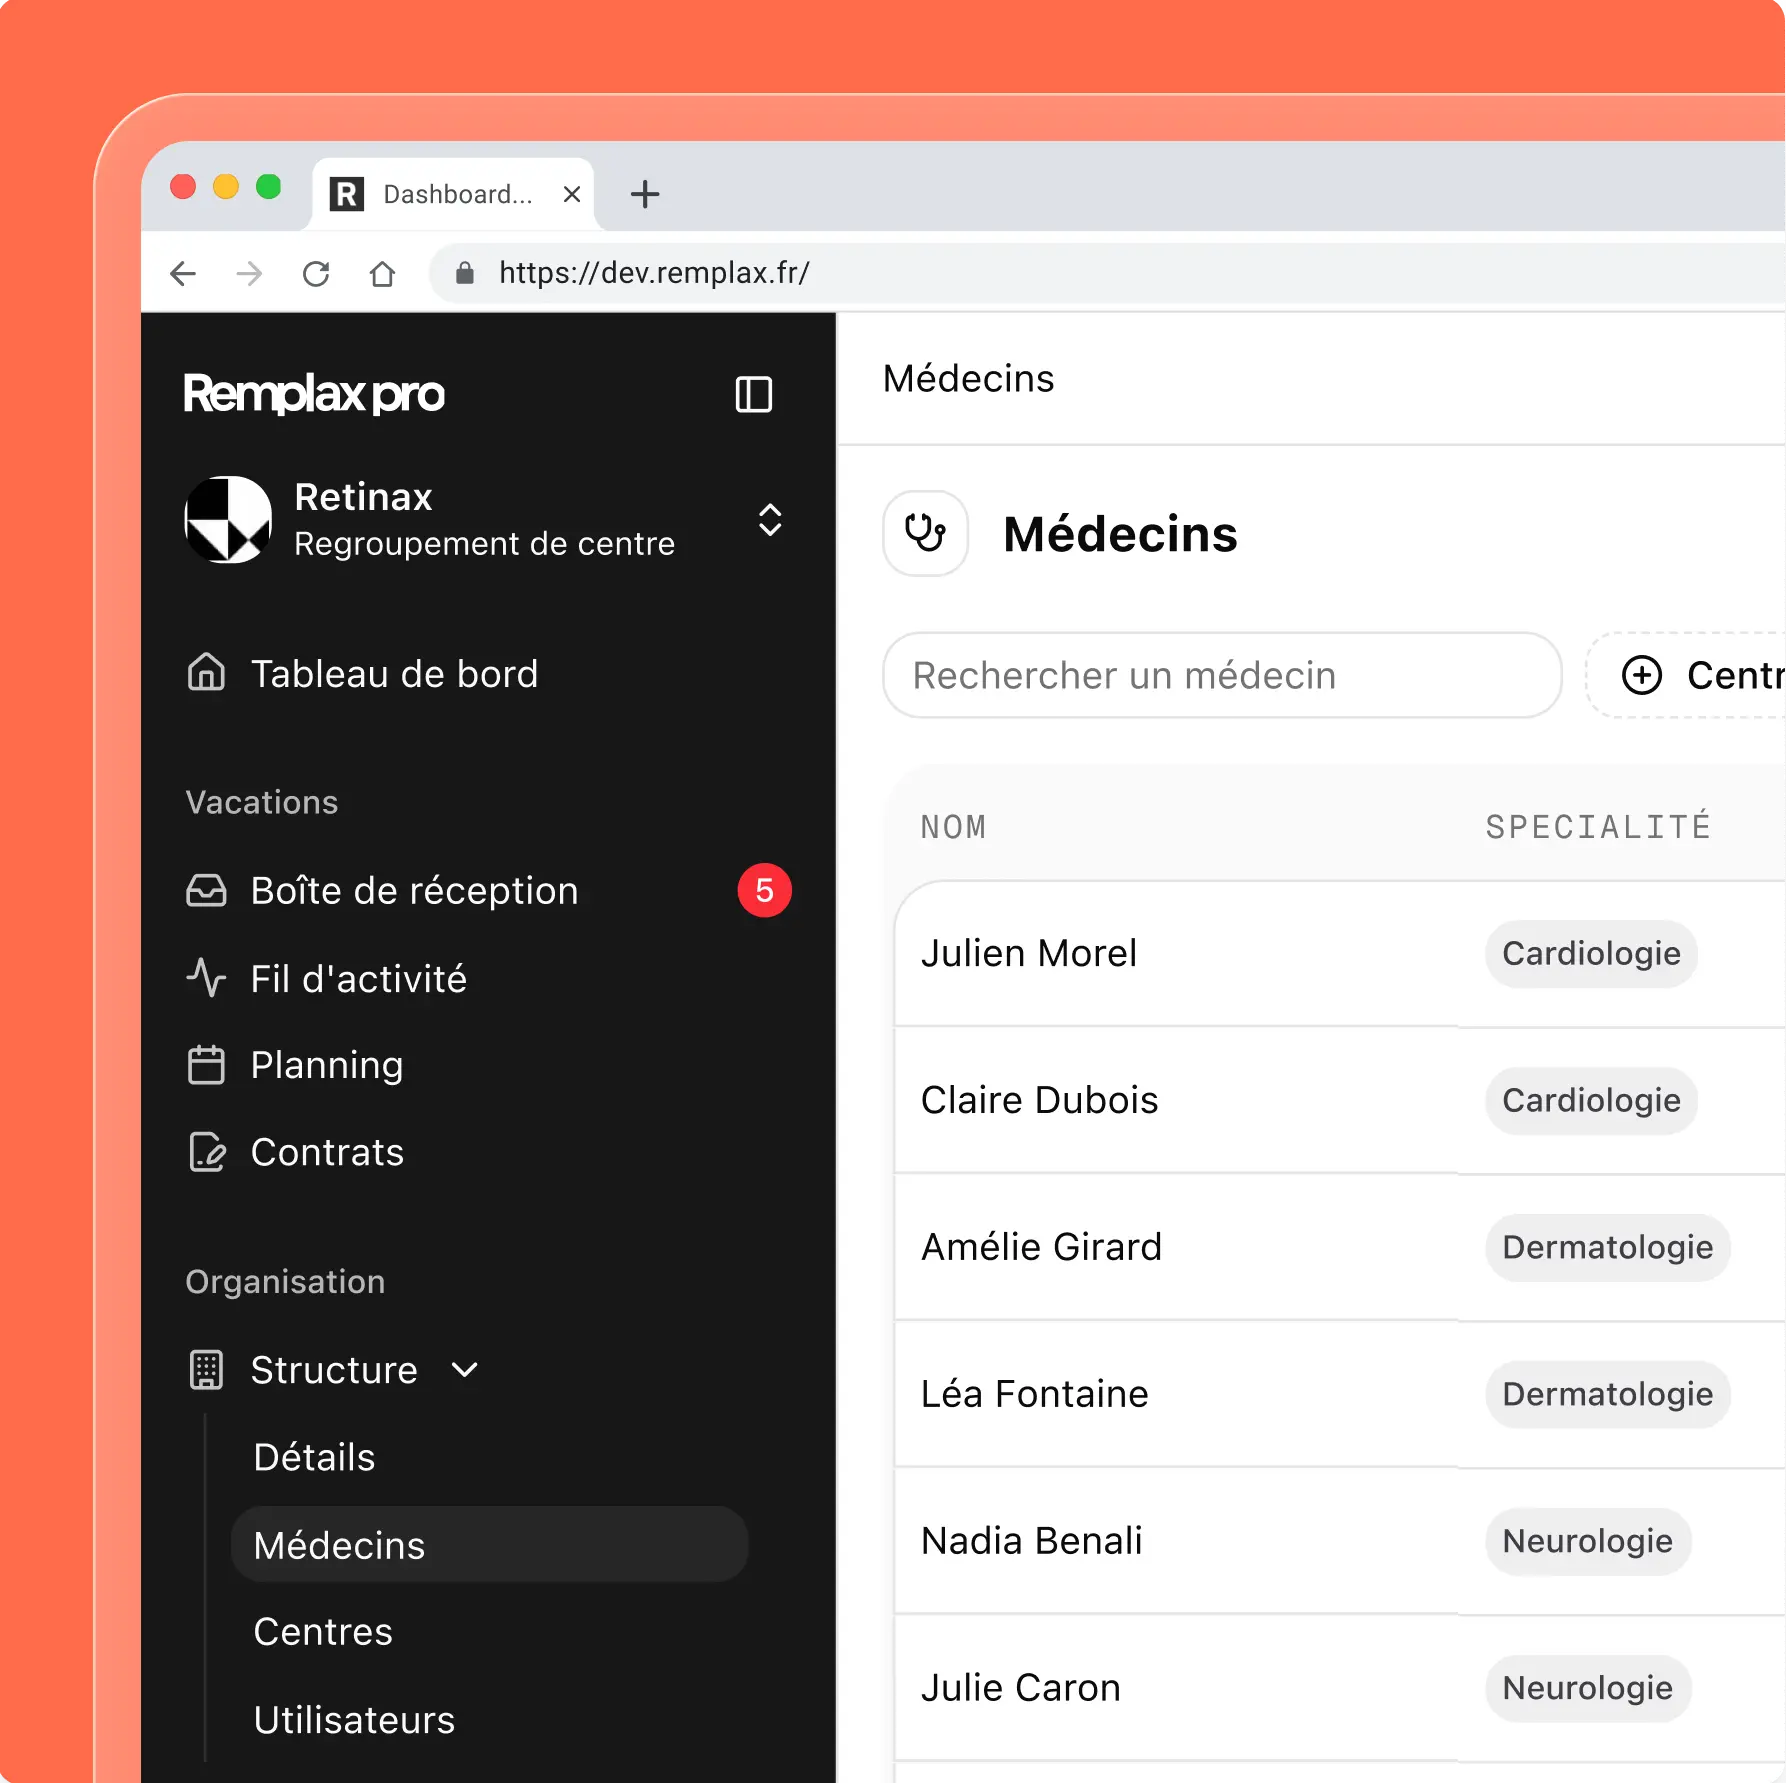Reload the browser page
This screenshot has width=1786, height=1783.
pyautogui.click(x=316, y=273)
